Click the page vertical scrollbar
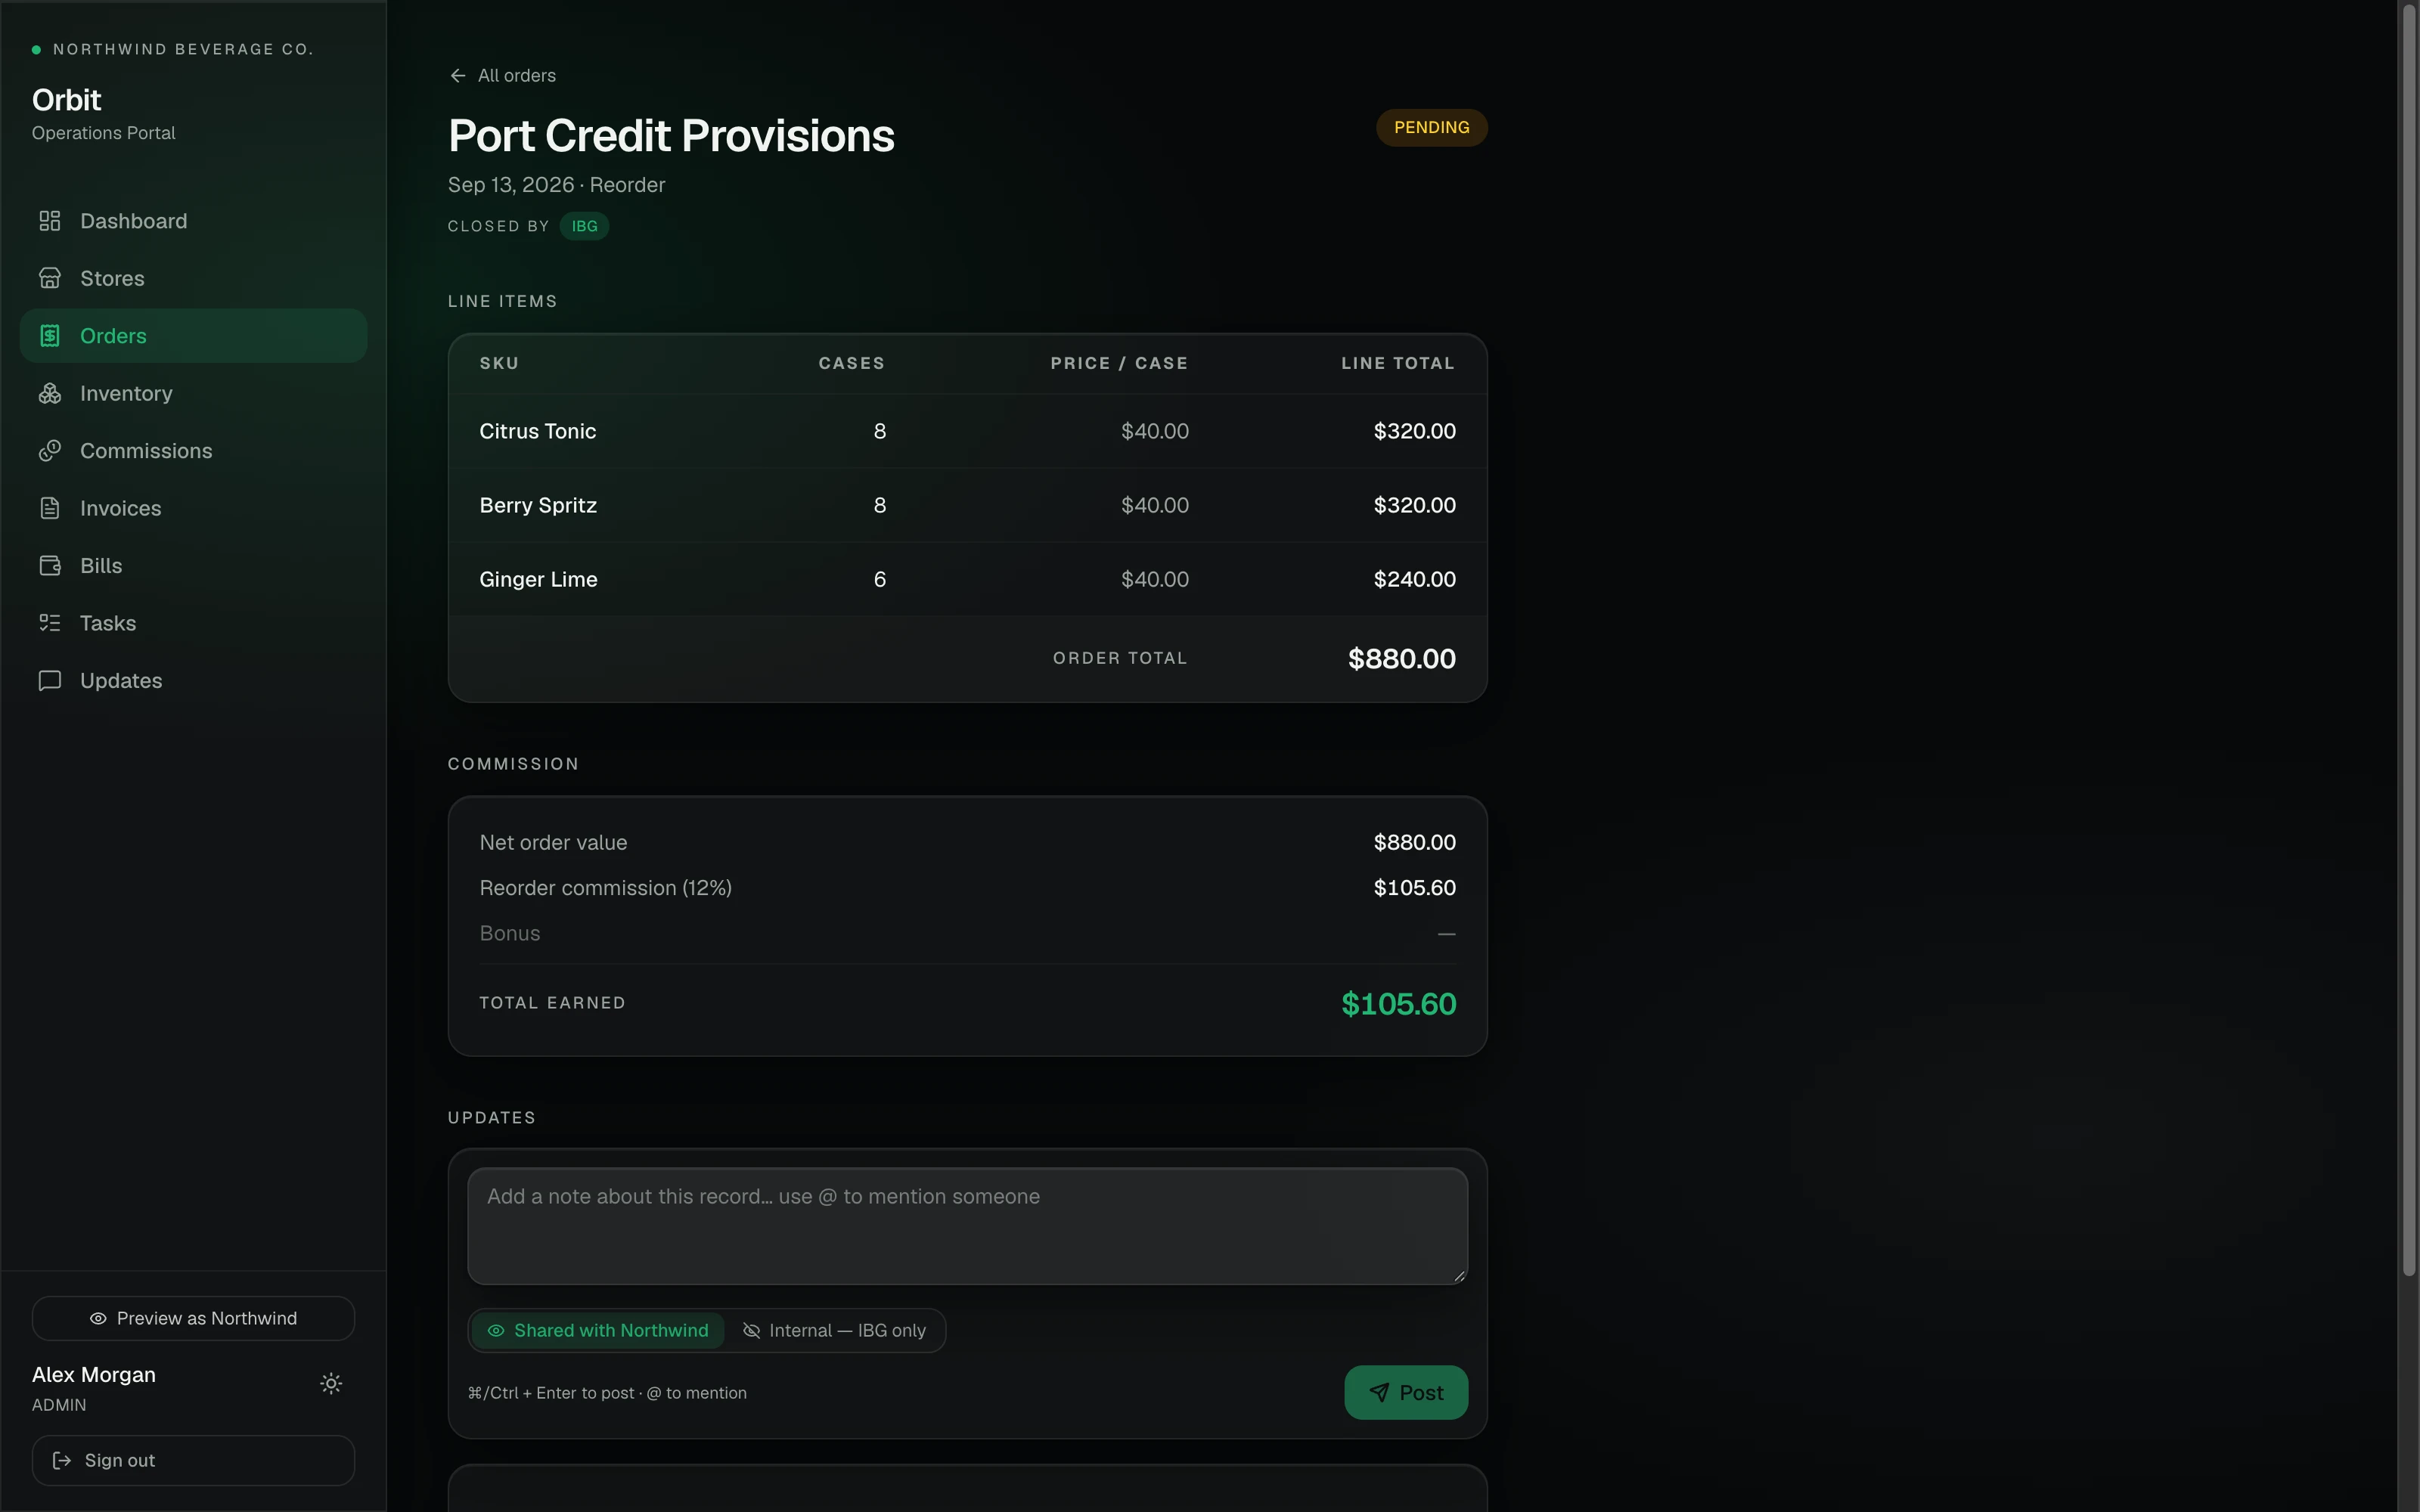 [2409, 640]
